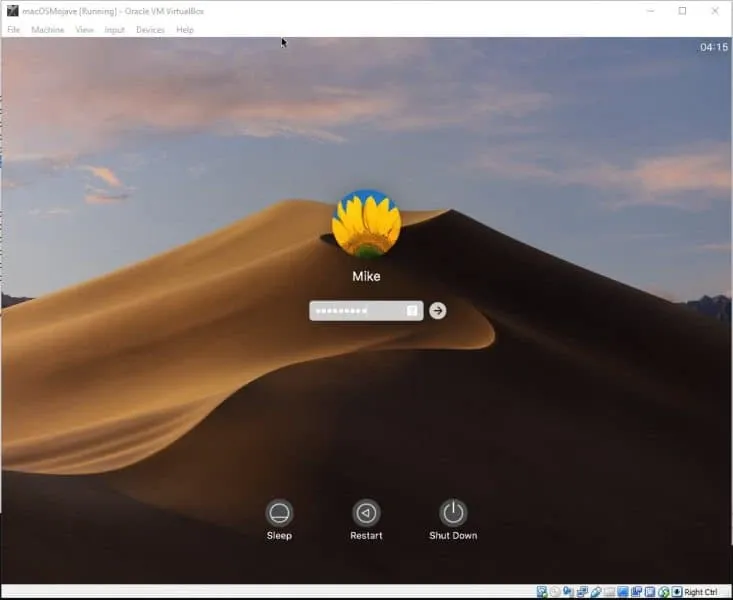Viewport: 733px width, 600px height.
Task: Select Mike's sunflower user picture
Action: (366, 224)
